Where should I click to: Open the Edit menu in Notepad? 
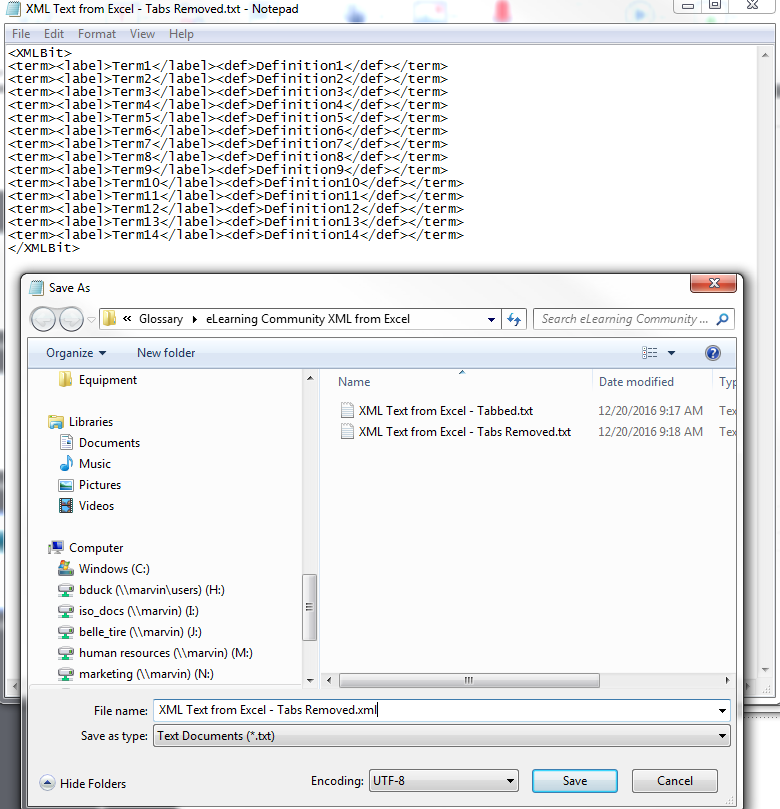54,34
